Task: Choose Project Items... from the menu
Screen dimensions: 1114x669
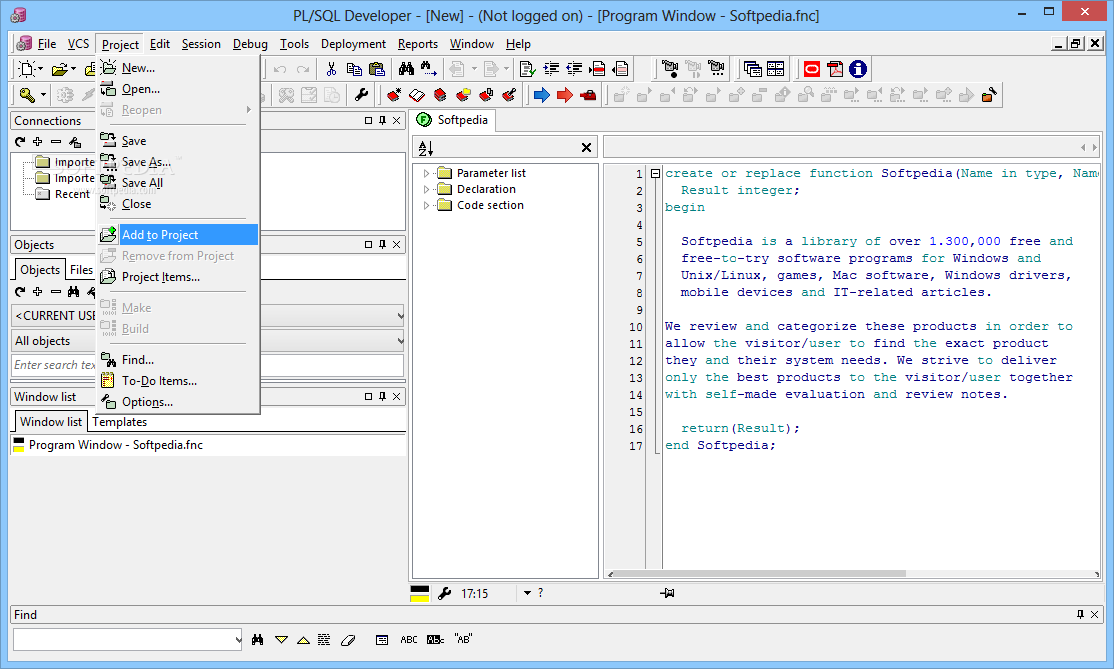Action: pyautogui.click(x=160, y=277)
